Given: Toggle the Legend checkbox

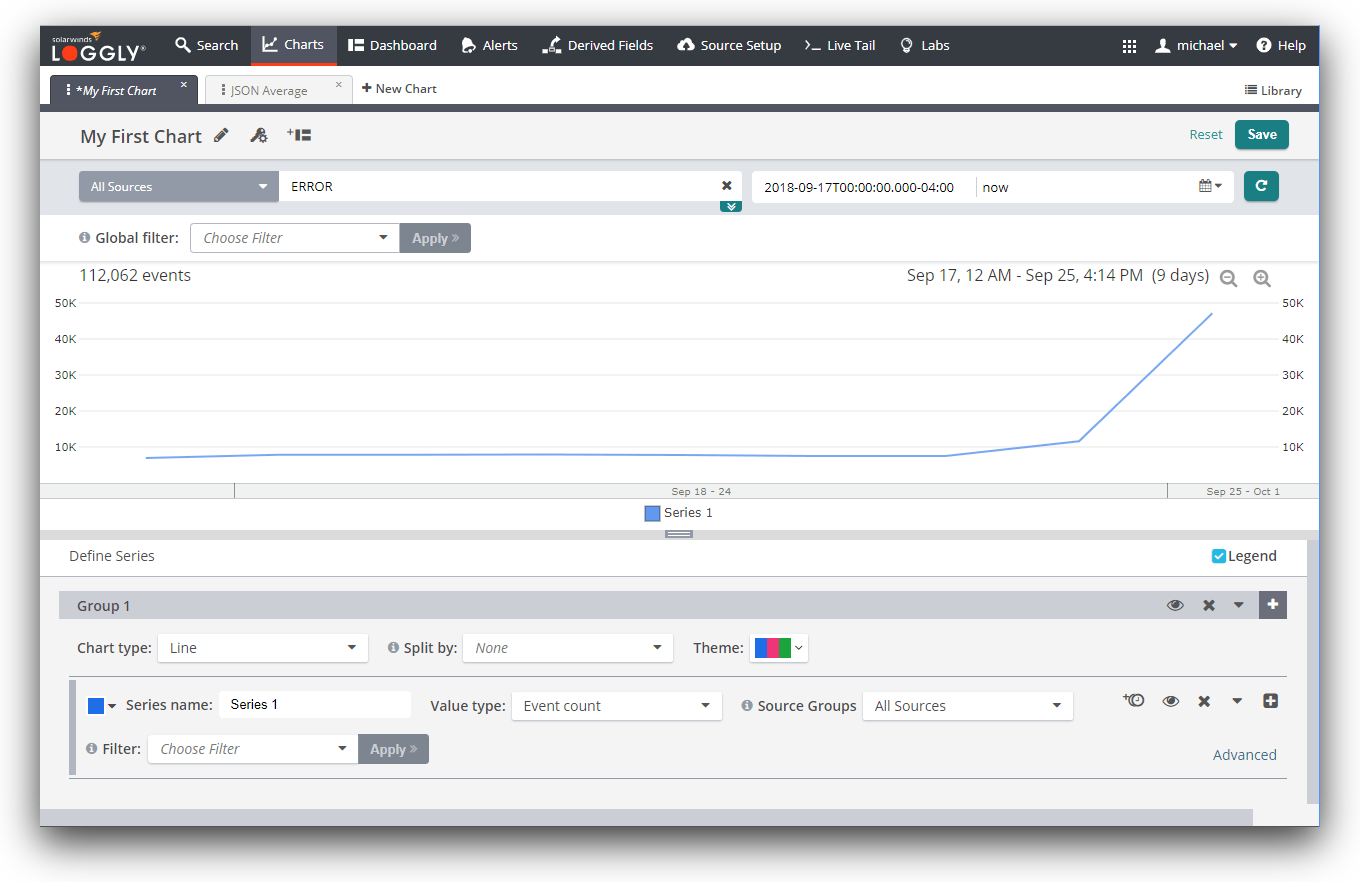Looking at the screenshot, I should (1218, 556).
